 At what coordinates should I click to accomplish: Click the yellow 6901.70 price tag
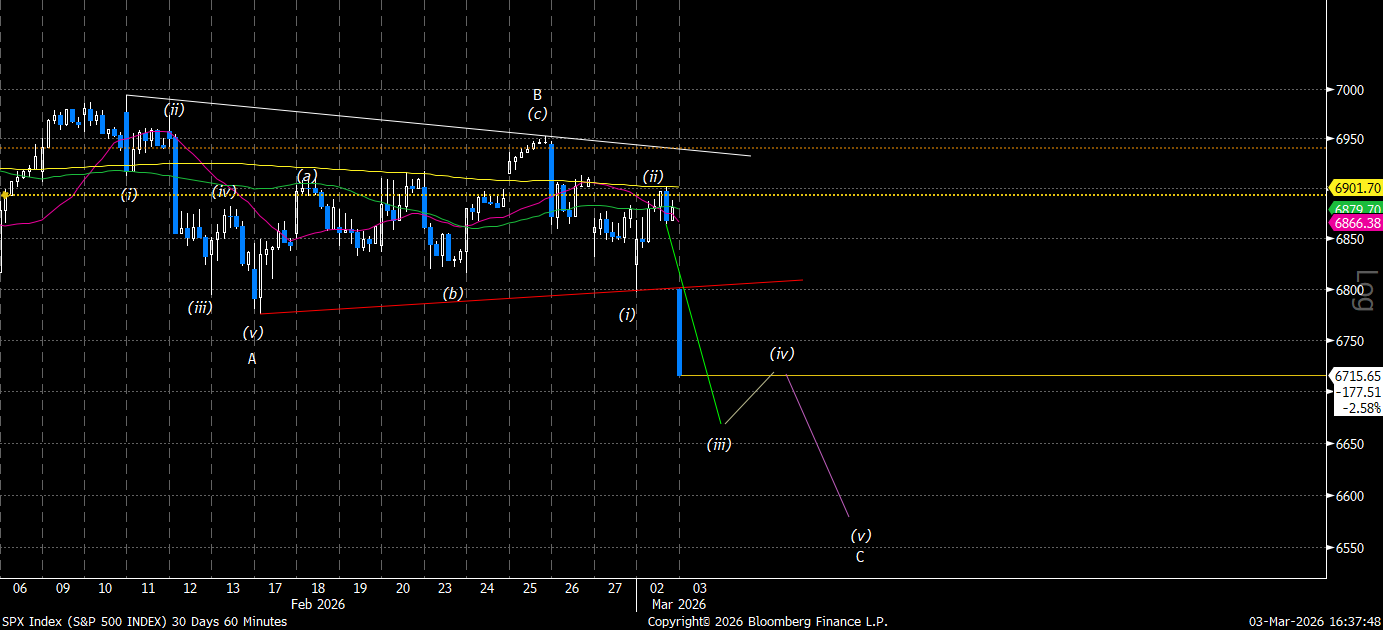(1356, 188)
